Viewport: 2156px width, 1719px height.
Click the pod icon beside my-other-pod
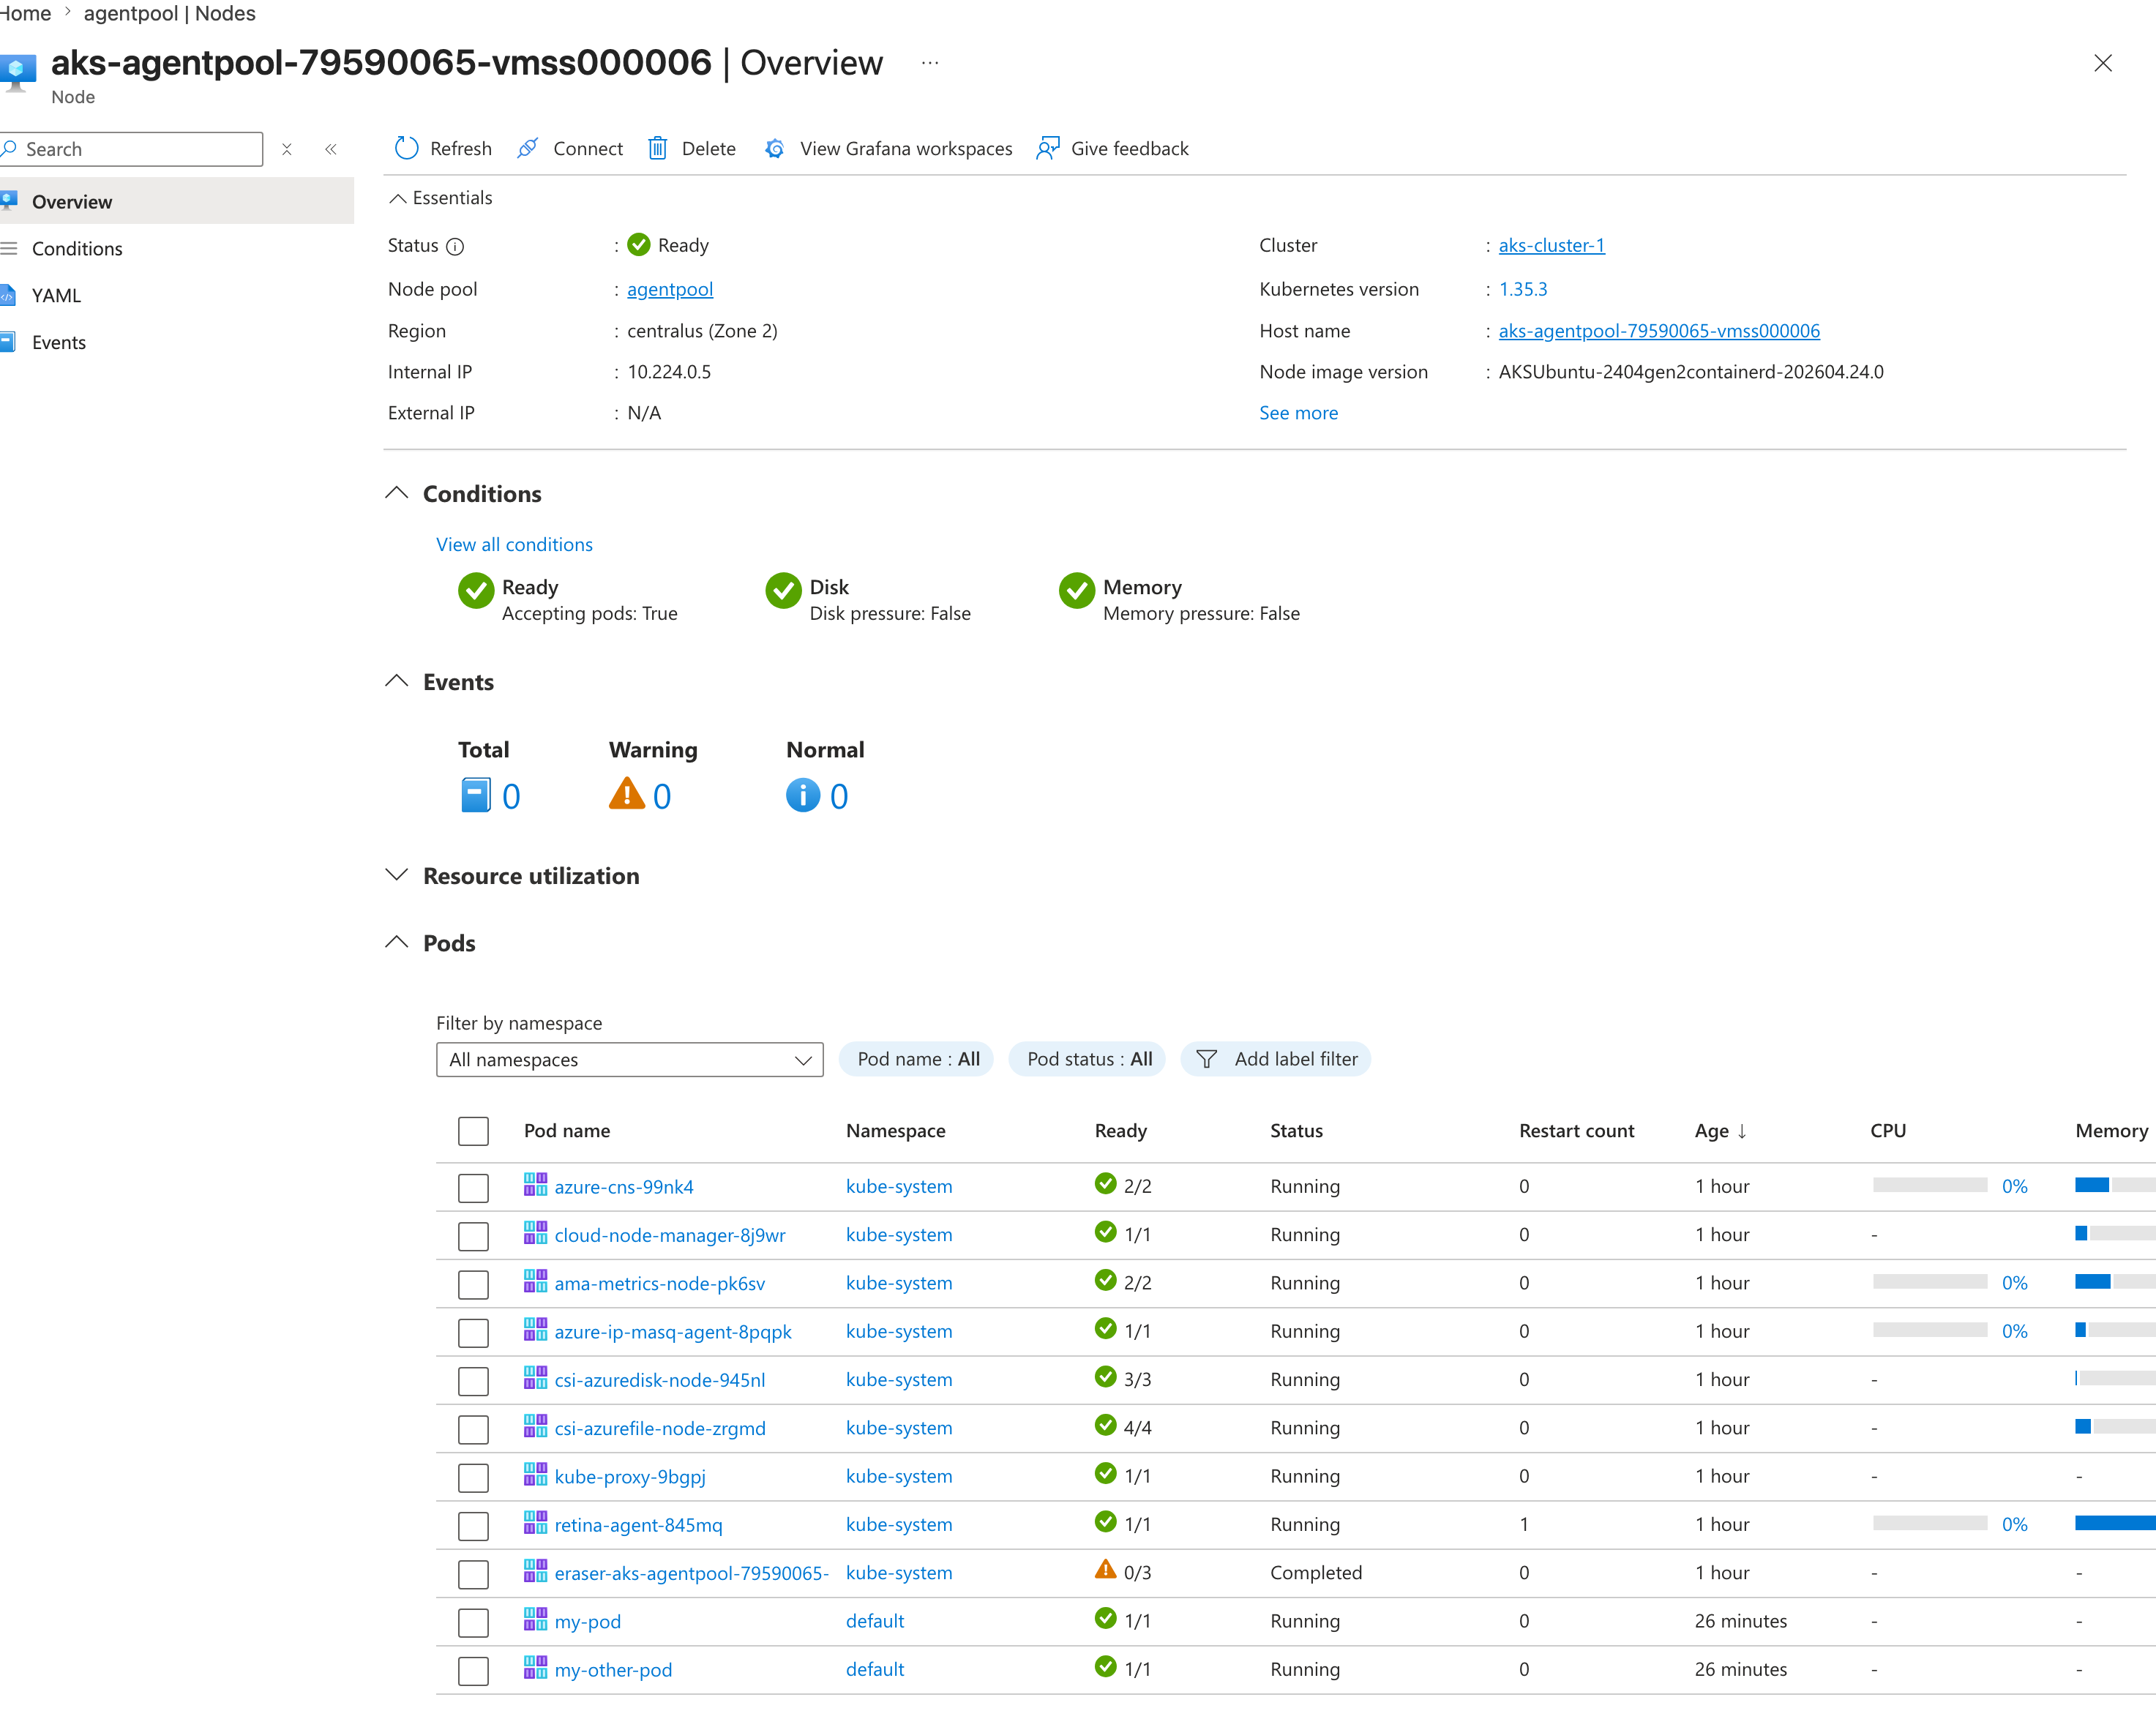536,1668
